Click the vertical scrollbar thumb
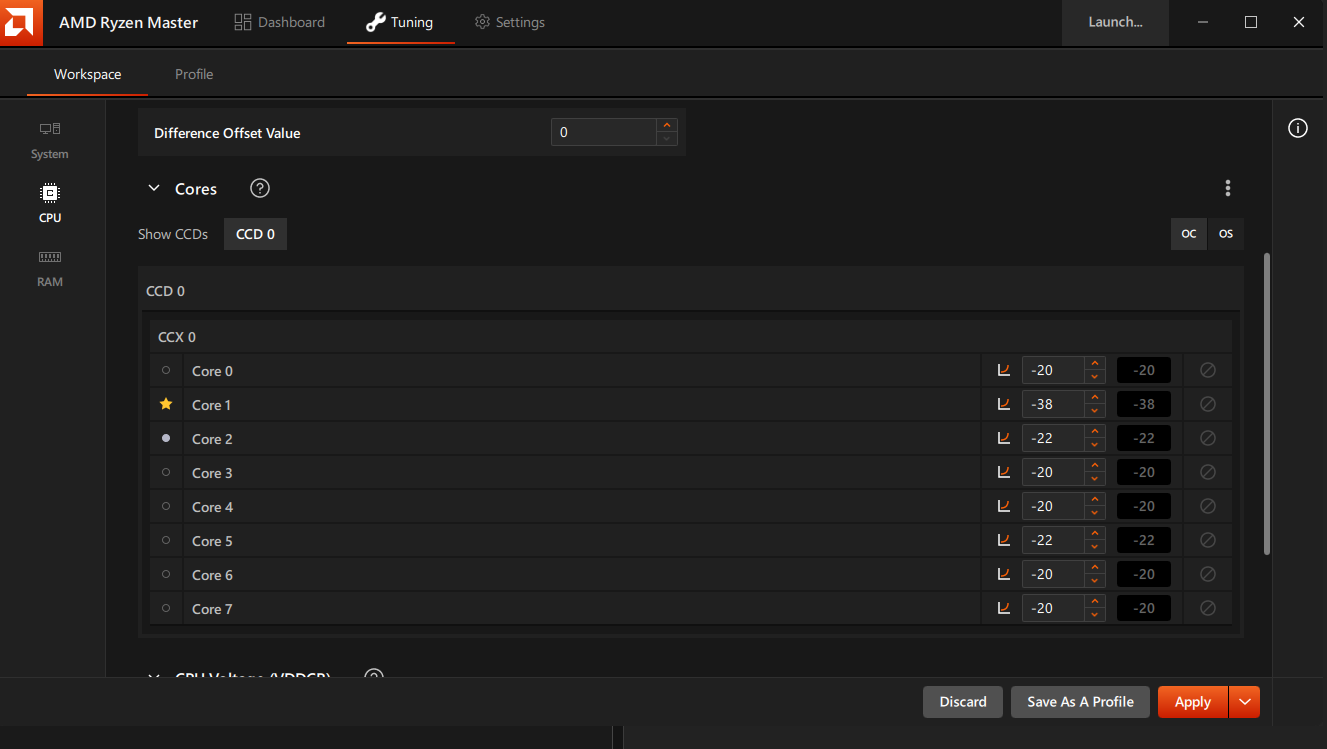Screen dimensions: 1327x749 [1267, 403]
